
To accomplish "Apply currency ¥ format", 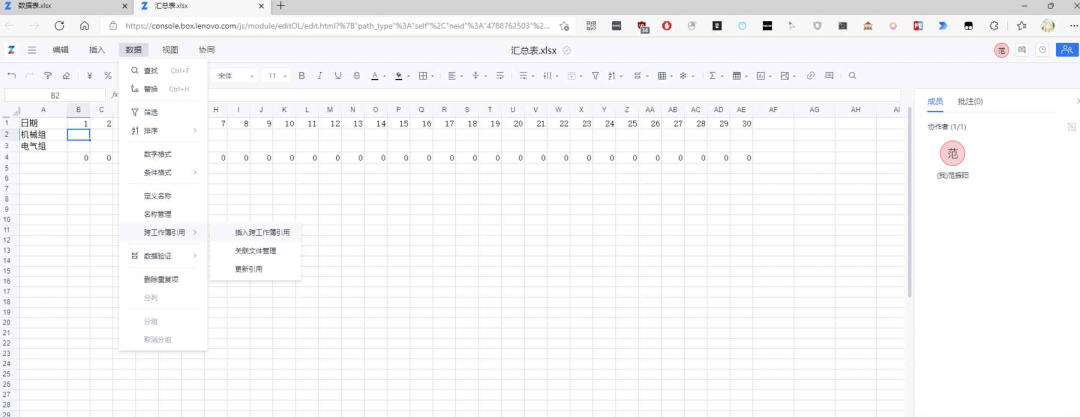I will point(90,76).
